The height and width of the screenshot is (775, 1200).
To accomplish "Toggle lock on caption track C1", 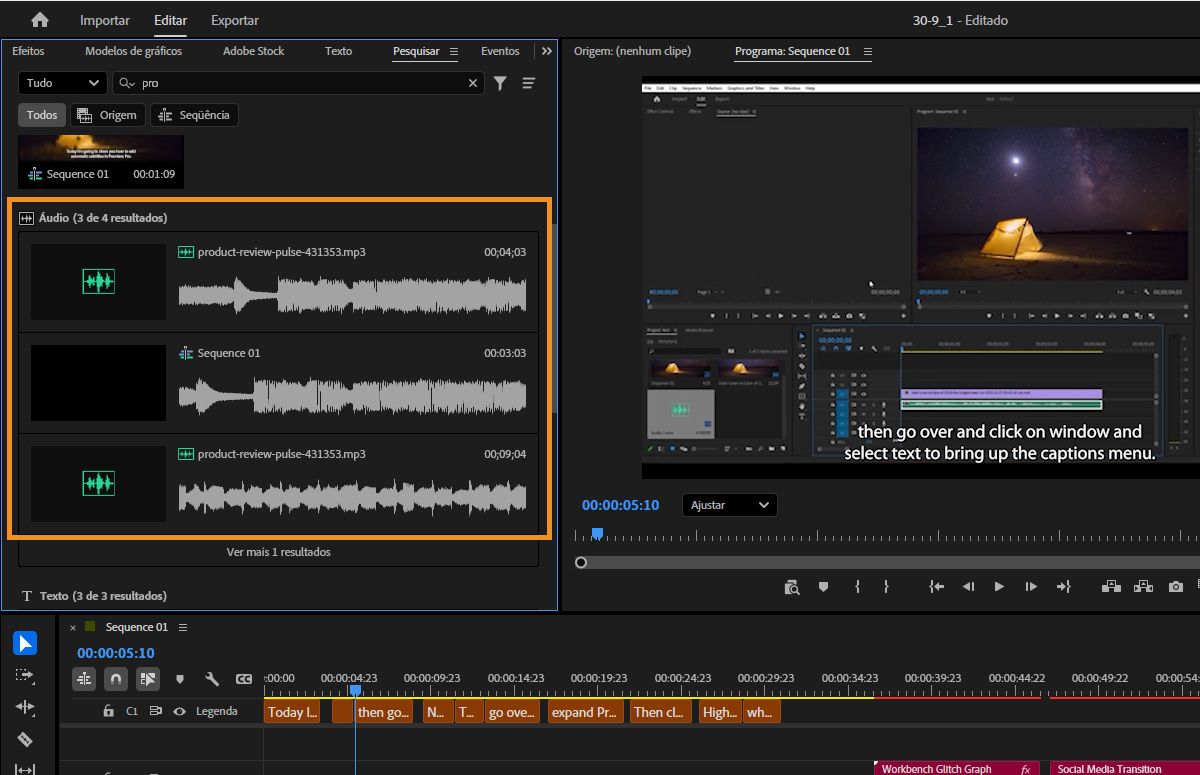I will click(108, 712).
